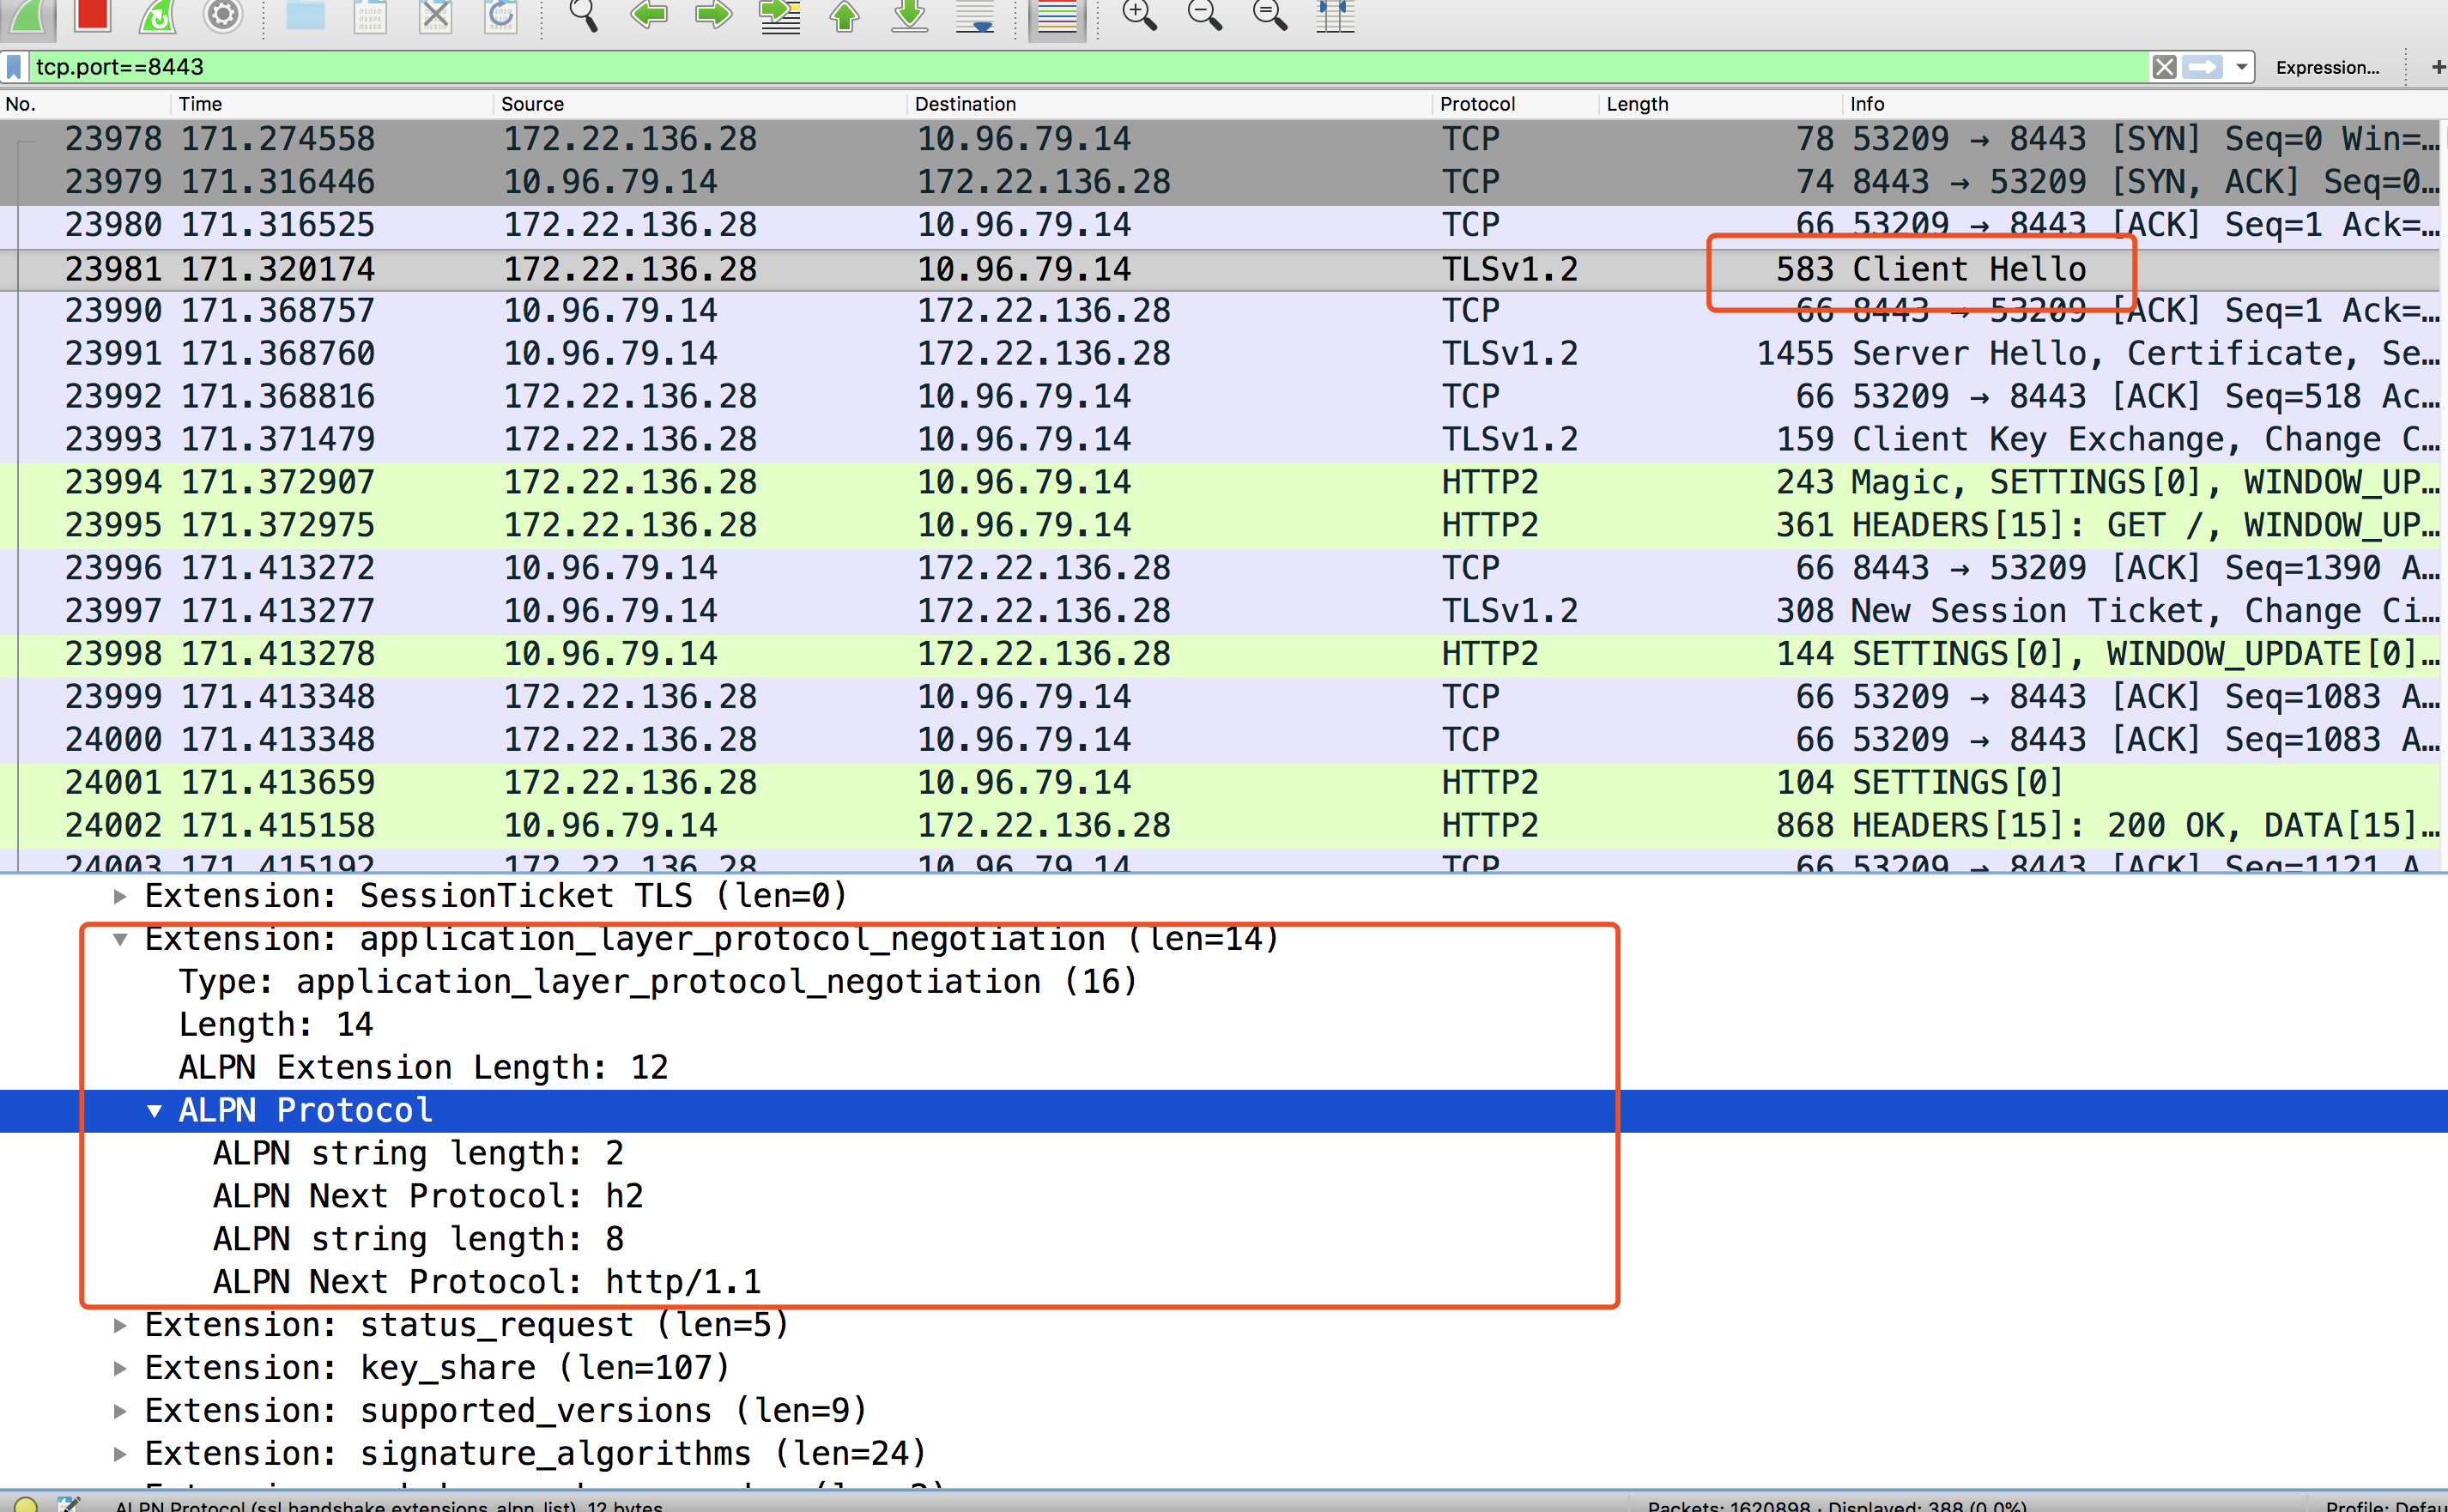Find a packet with magnifier icon
Image resolution: width=2448 pixels, height=1512 pixels.
click(583, 15)
